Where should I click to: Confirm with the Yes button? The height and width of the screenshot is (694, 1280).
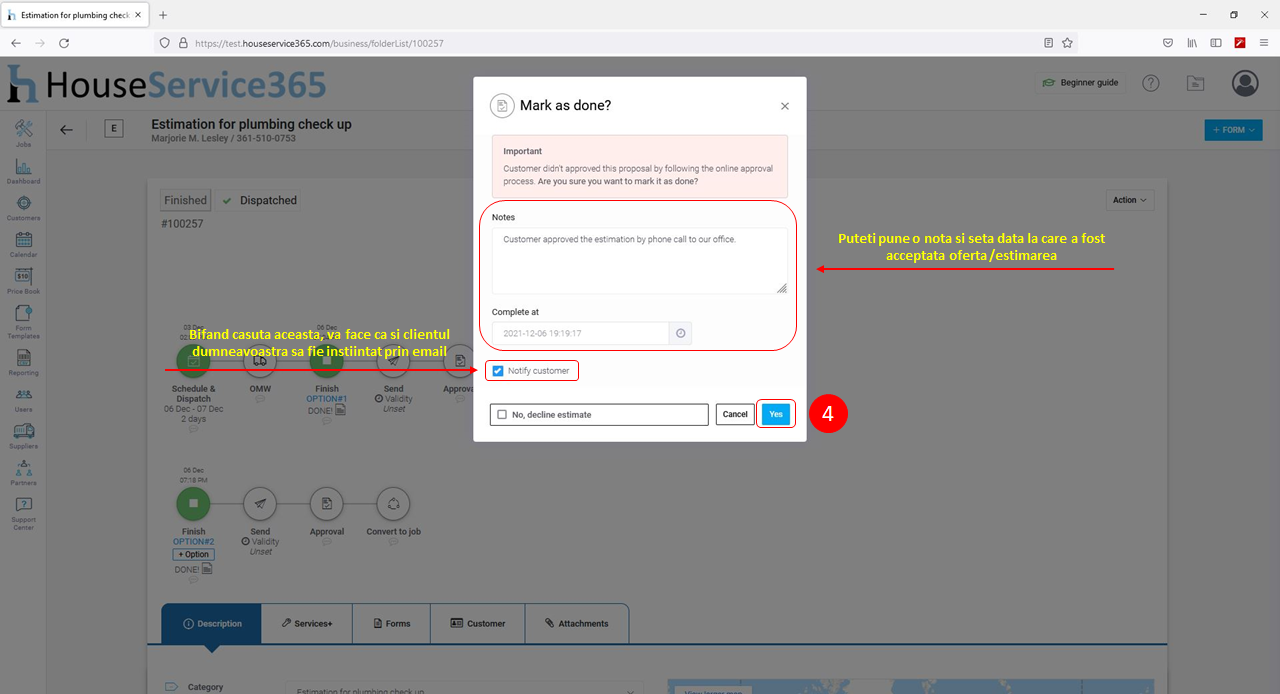(776, 414)
